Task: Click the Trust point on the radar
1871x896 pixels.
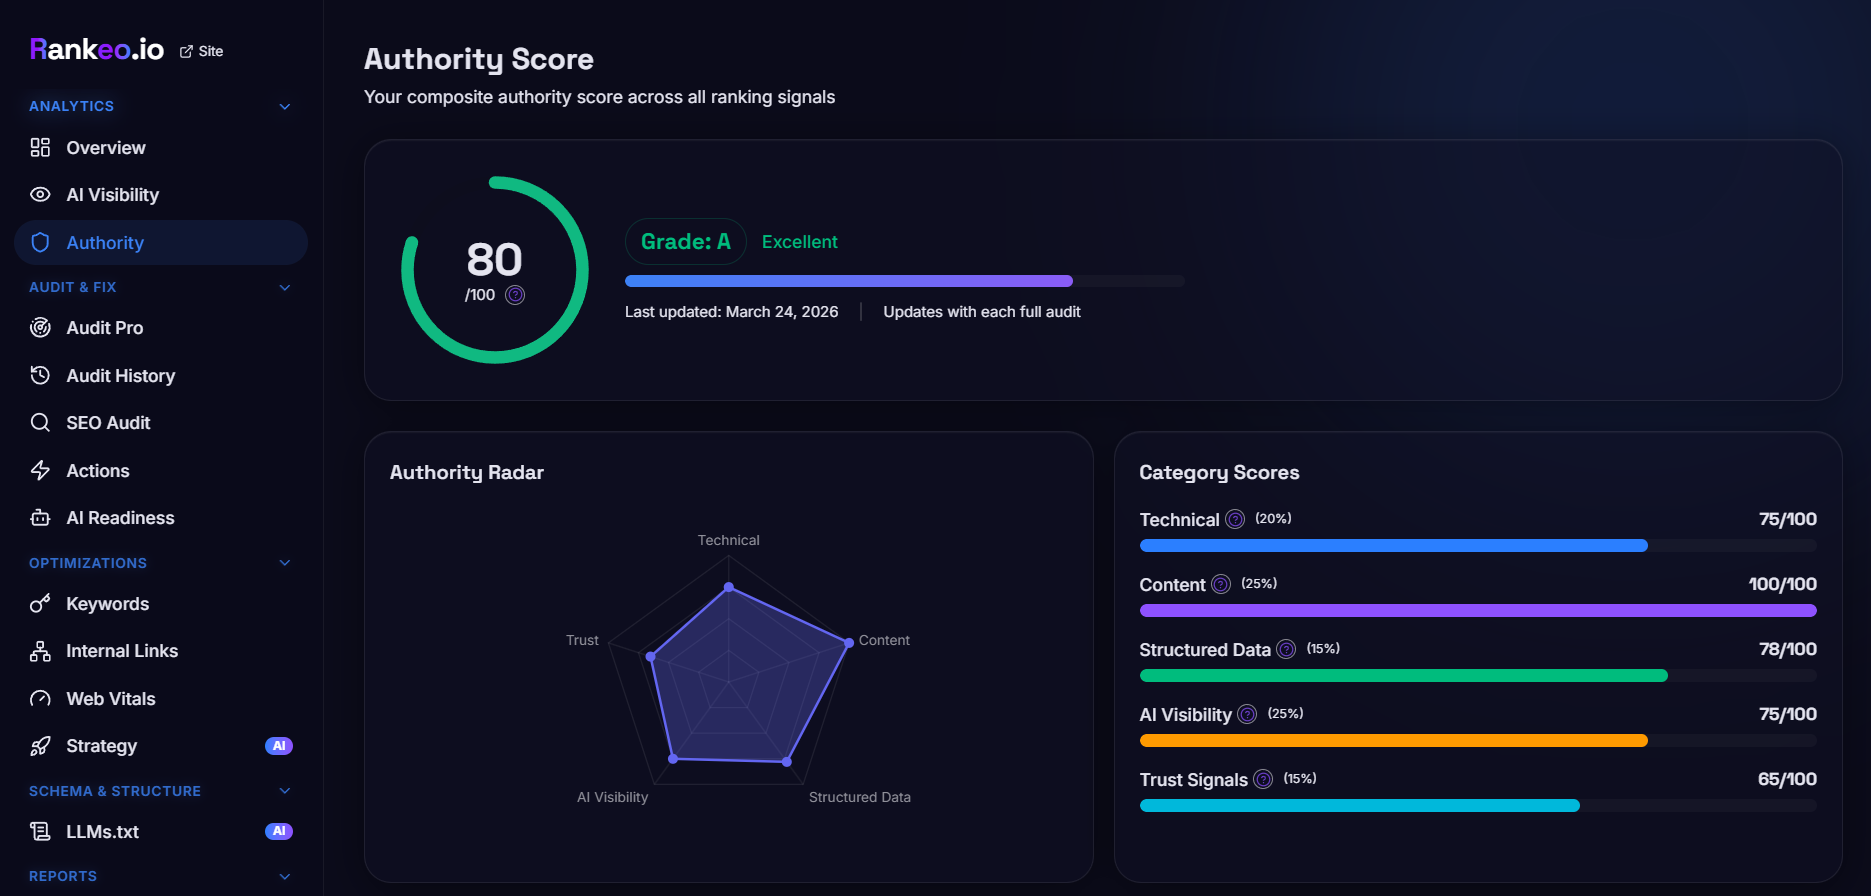Action: [651, 657]
